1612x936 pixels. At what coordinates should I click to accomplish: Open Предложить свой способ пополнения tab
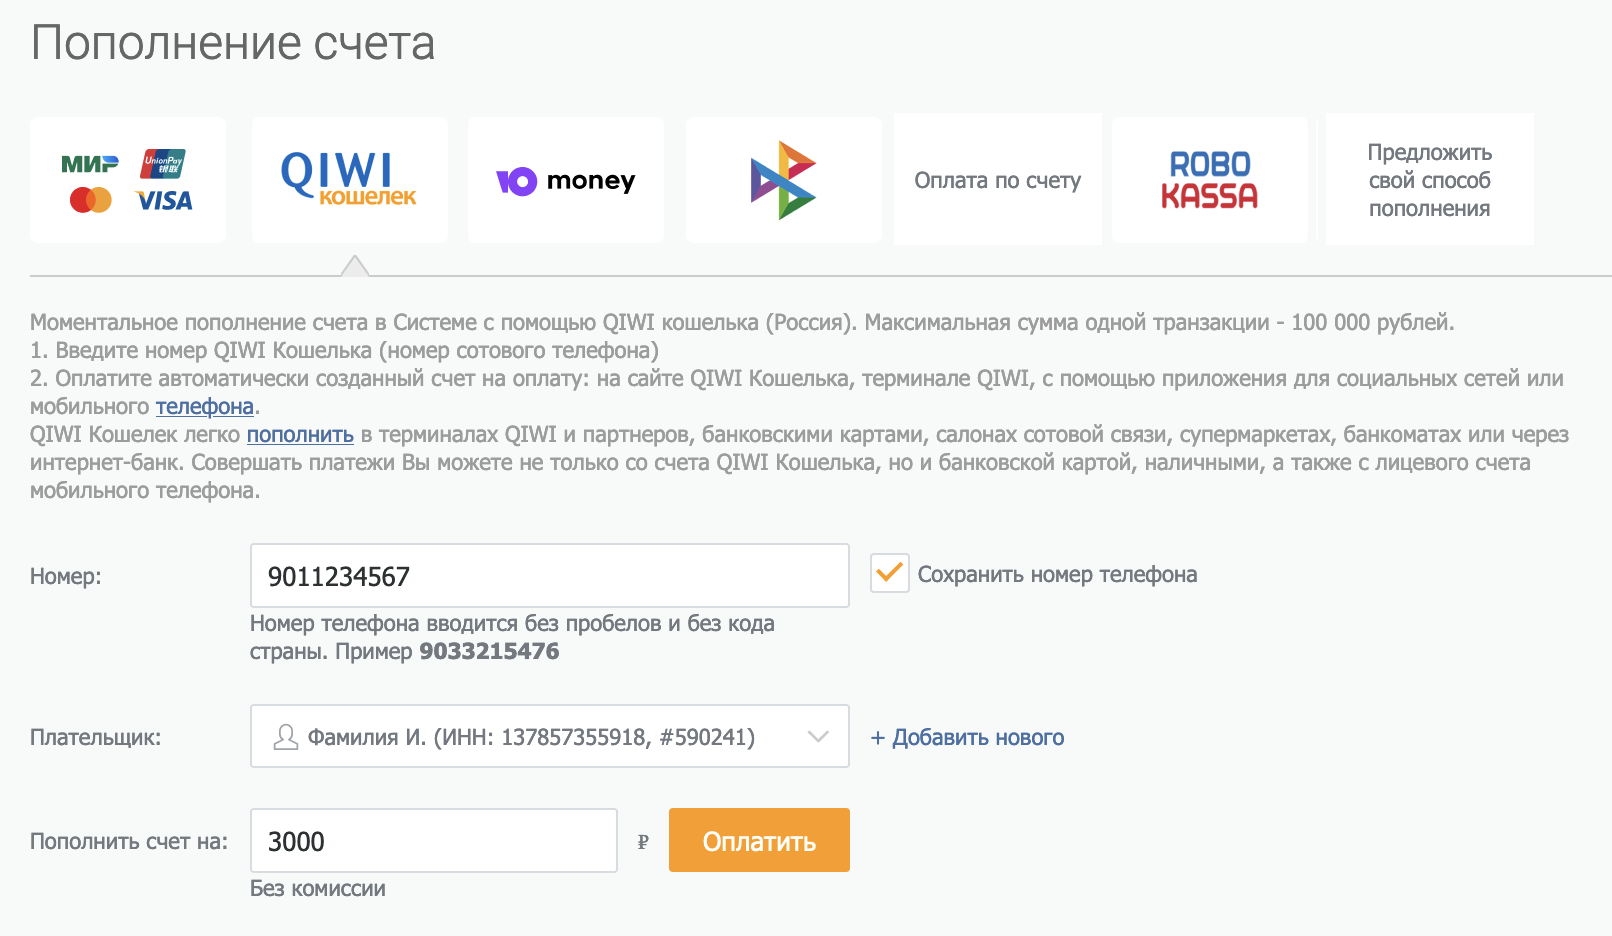(1429, 180)
